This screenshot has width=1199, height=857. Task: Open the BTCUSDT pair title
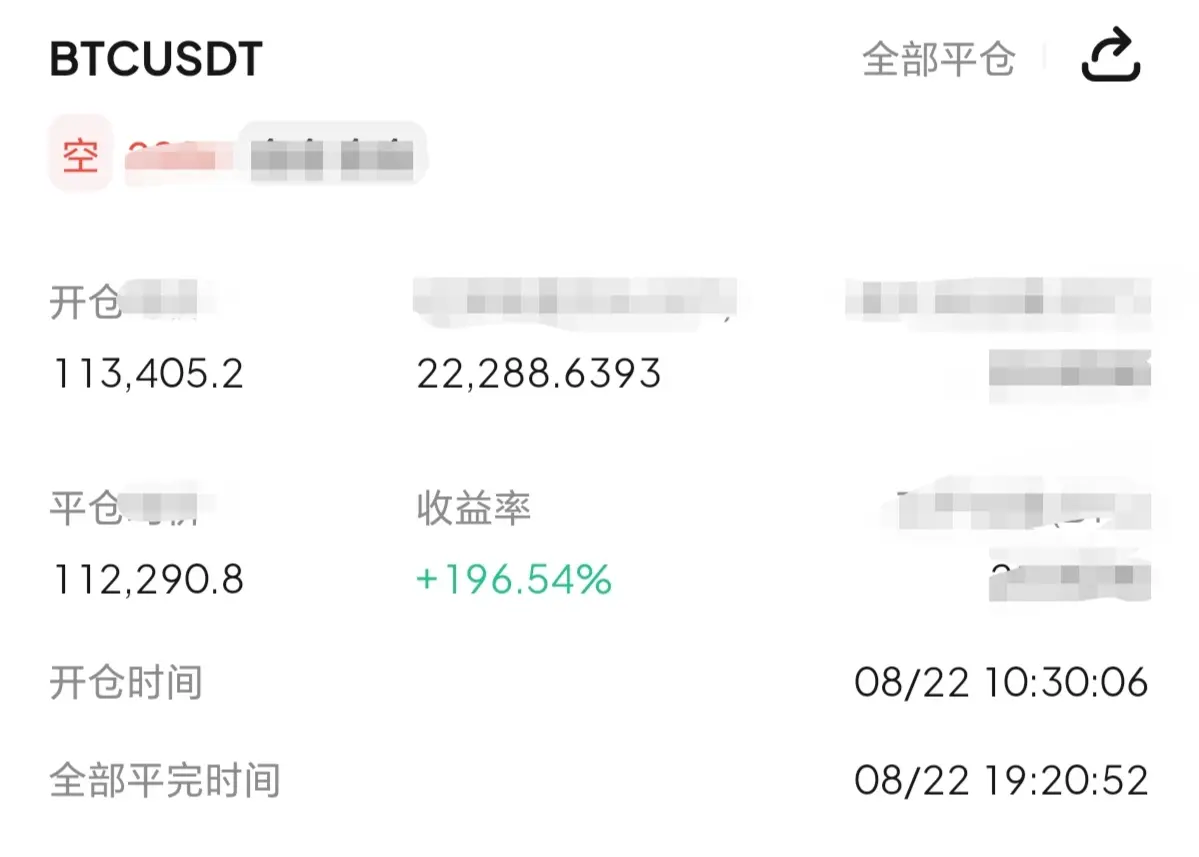point(156,60)
